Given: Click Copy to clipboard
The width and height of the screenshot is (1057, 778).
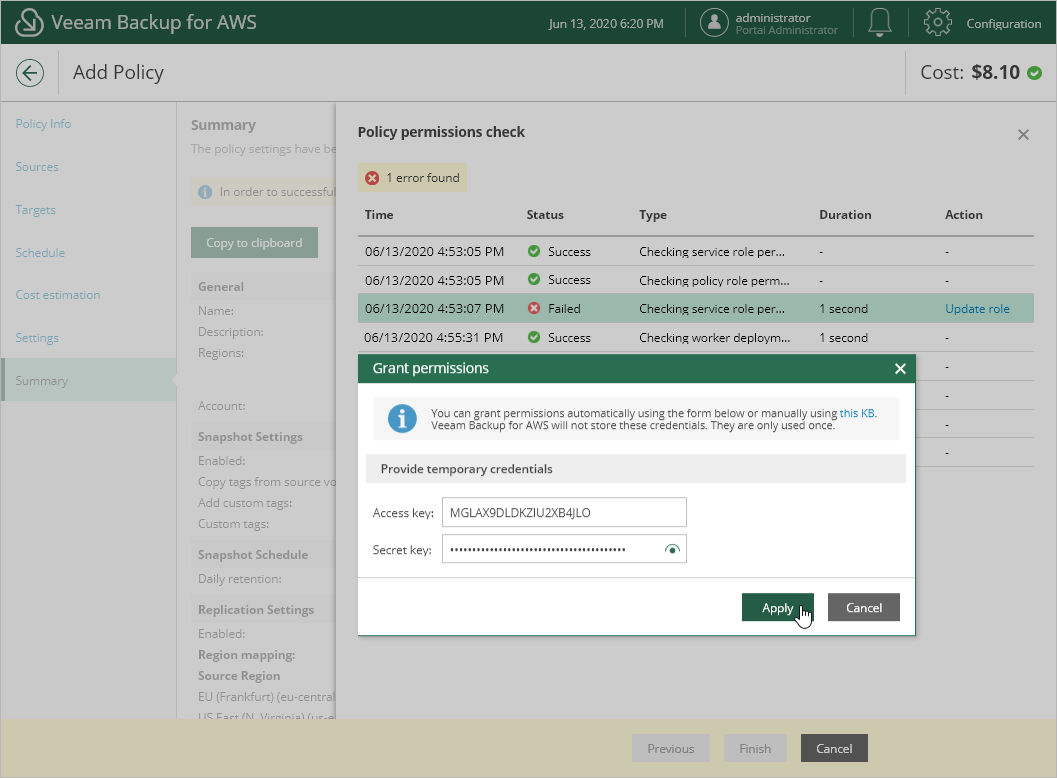Looking at the screenshot, I should [x=254, y=243].
